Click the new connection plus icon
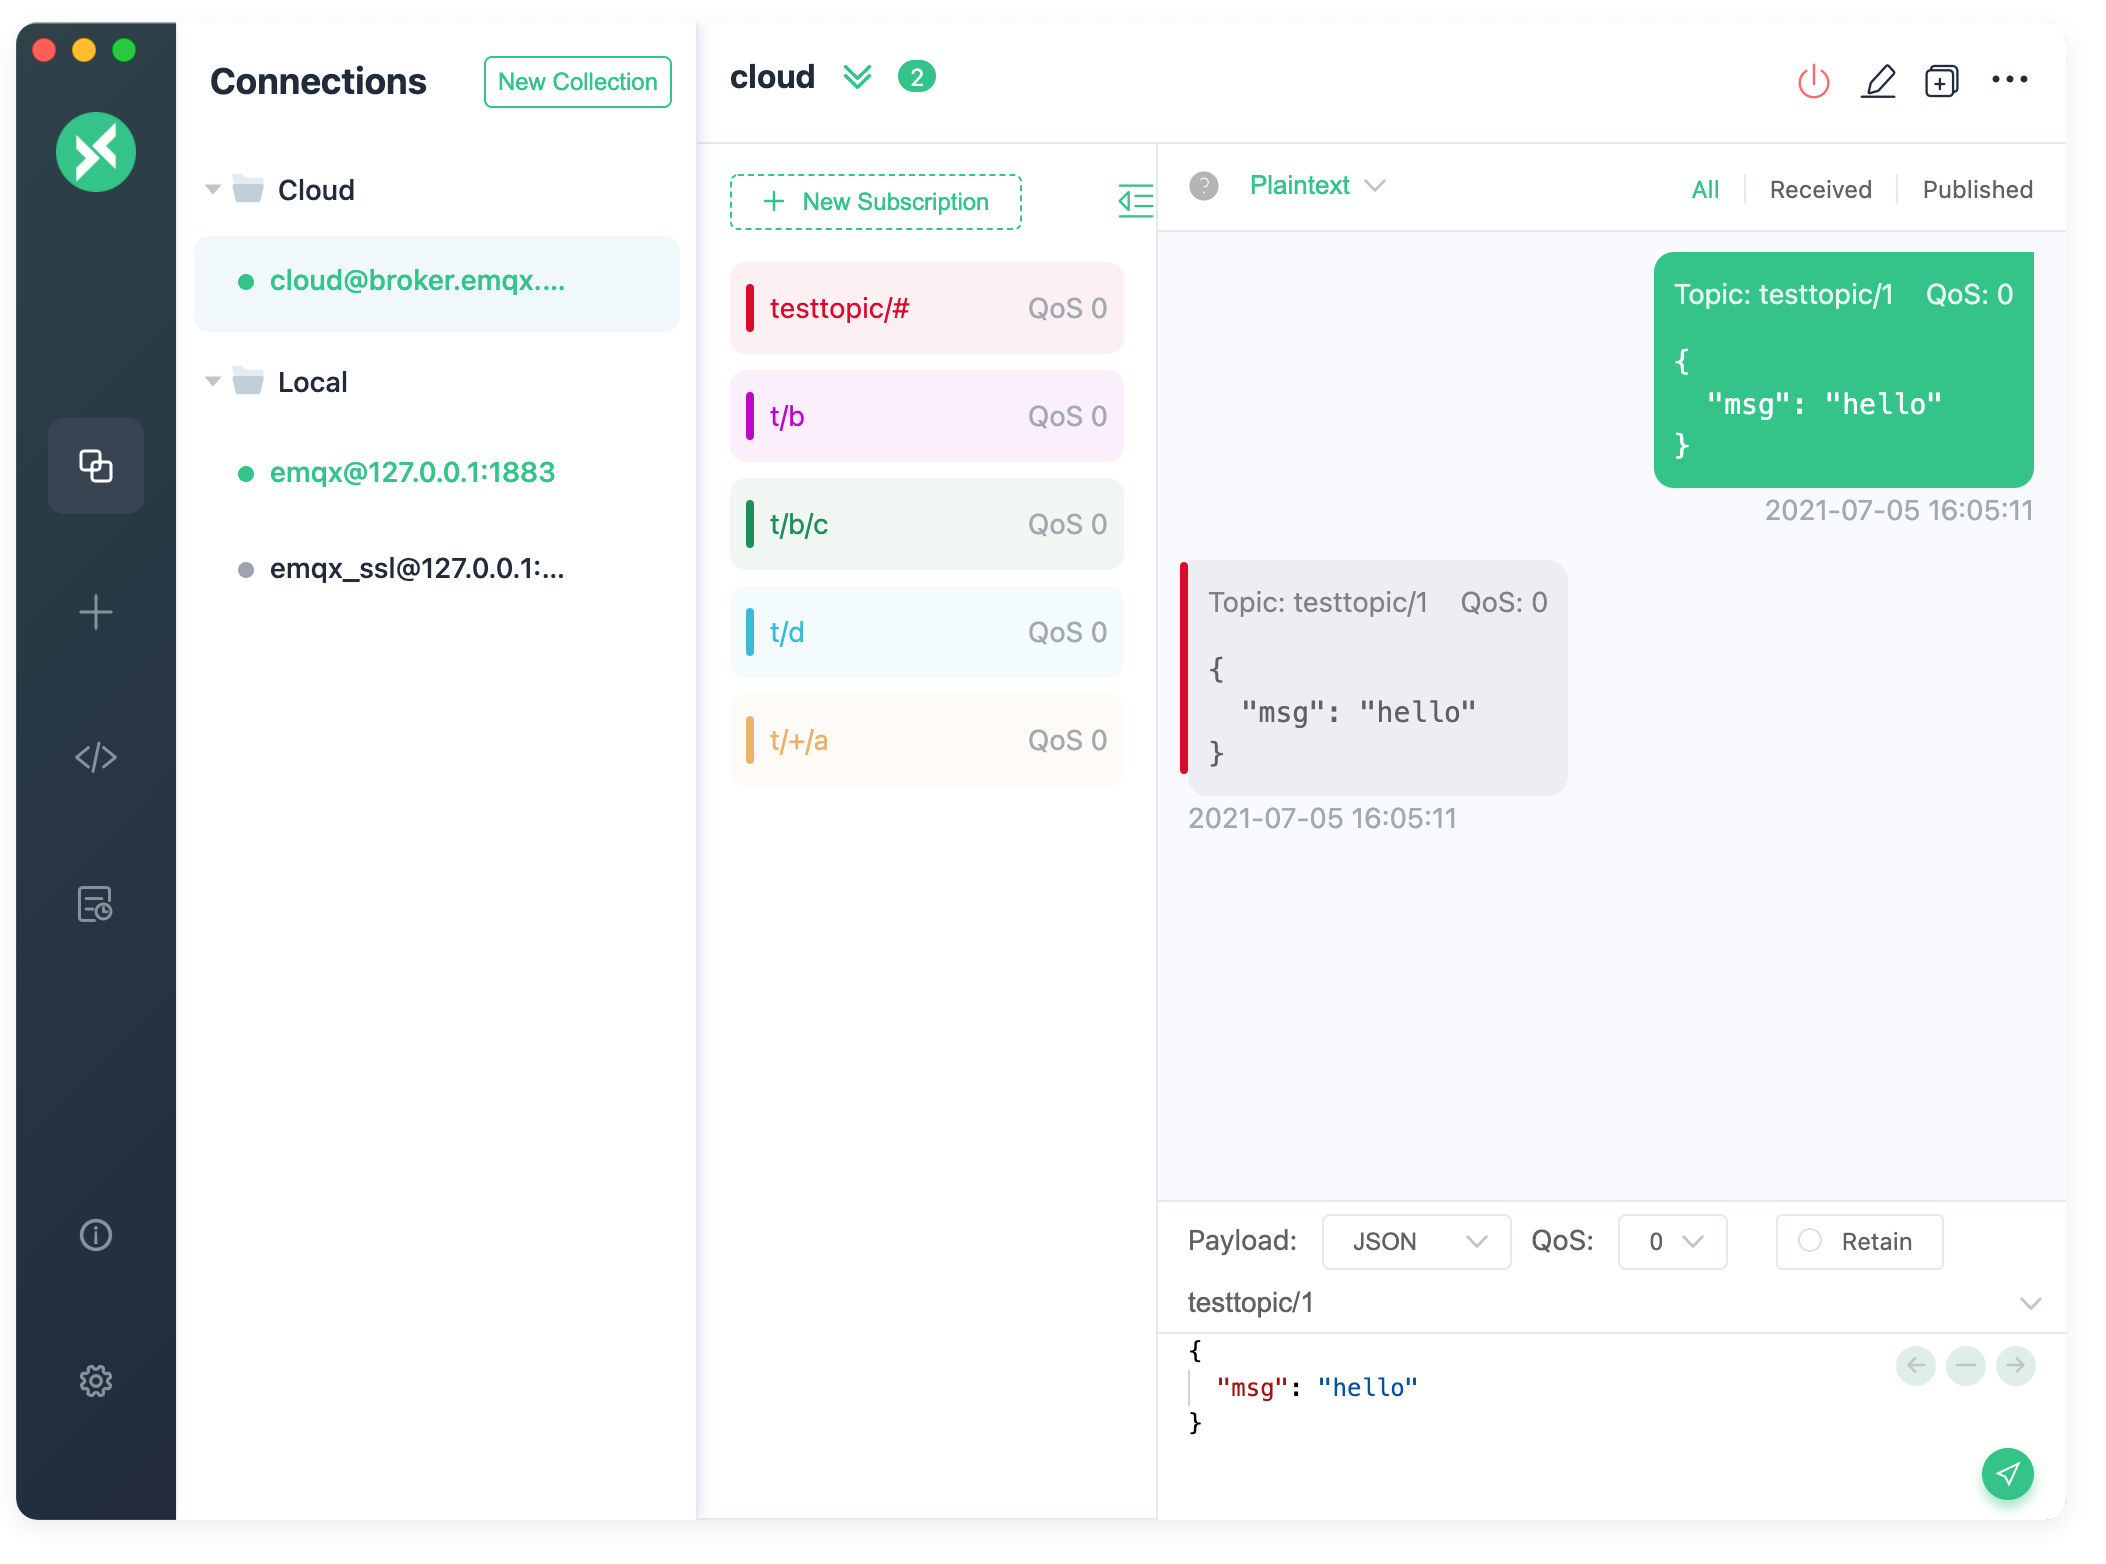 tap(95, 611)
